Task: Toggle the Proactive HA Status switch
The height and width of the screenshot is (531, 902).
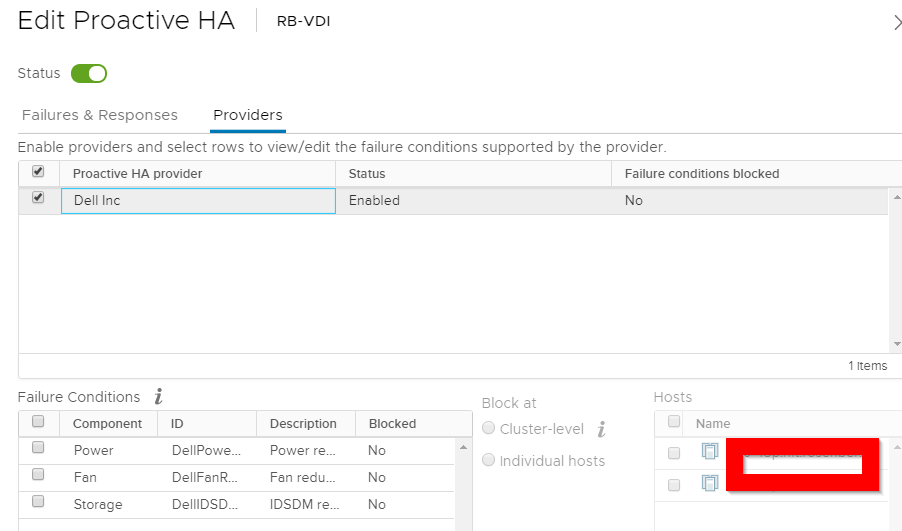Action: tap(89, 74)
